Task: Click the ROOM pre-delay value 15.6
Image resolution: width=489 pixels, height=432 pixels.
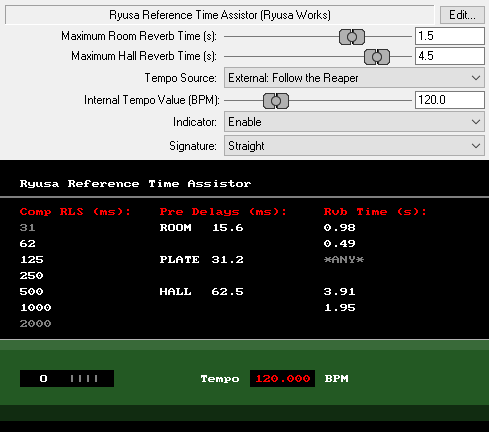Action: click(x=228, y=228)
